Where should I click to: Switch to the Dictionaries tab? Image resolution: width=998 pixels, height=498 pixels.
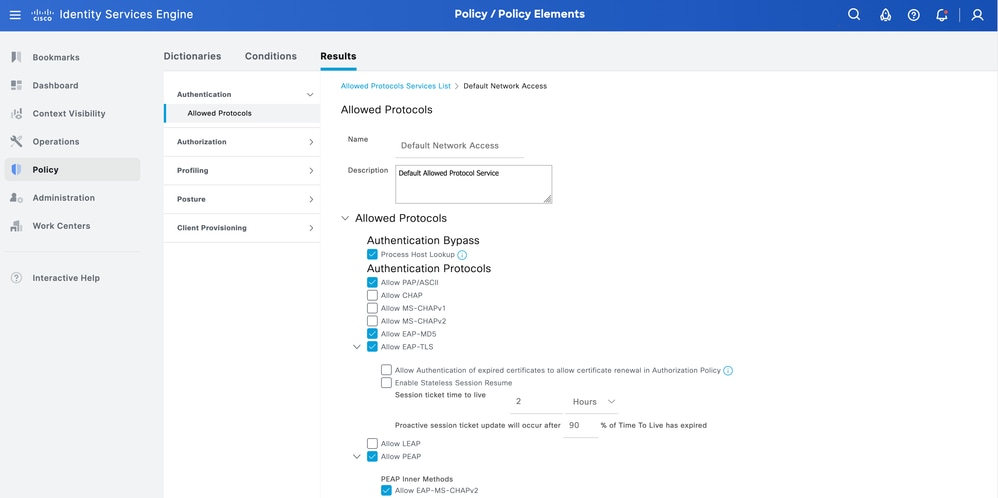(x=192, y=56)
